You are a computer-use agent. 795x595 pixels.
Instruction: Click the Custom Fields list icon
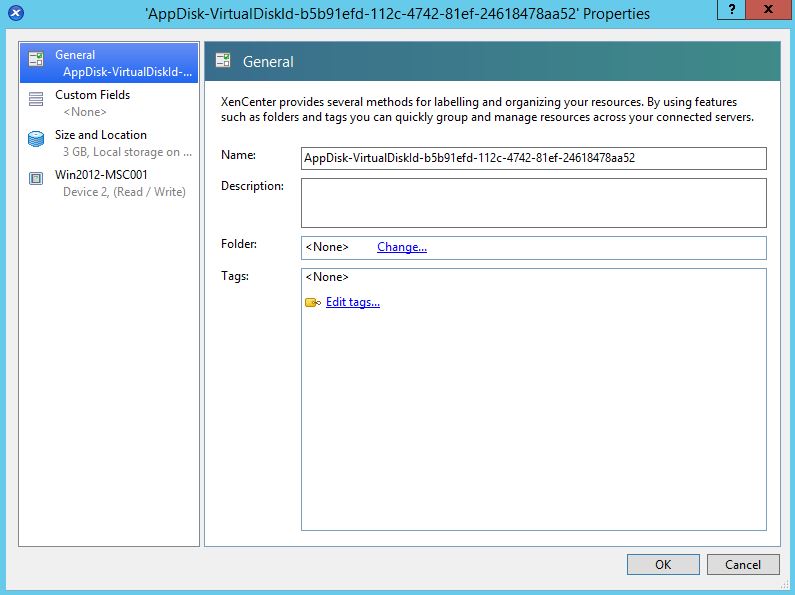tap(36, 99)
